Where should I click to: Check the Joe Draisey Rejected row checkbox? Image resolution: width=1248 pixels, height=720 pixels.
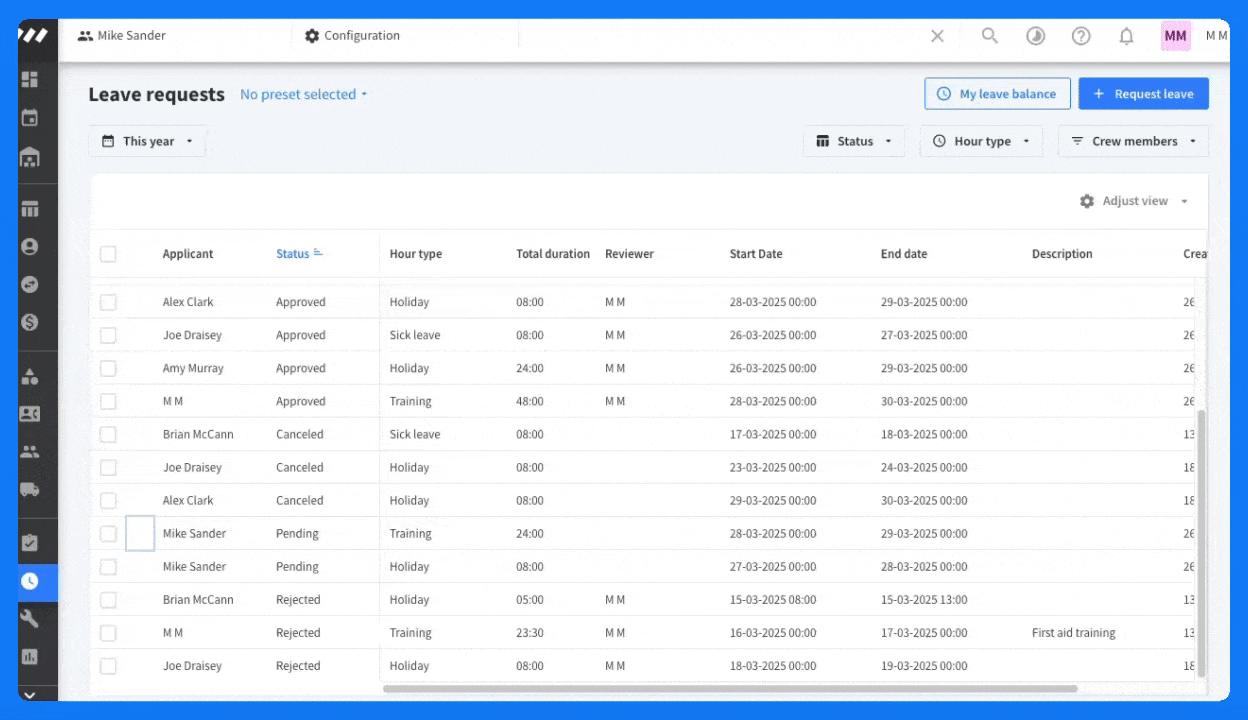click(108, 666)
